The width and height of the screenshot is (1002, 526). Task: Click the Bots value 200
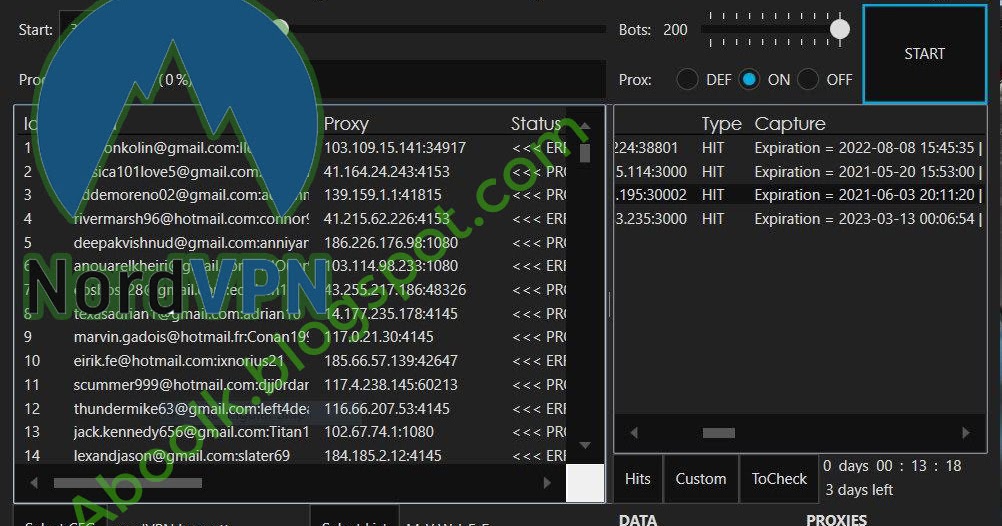675,29
